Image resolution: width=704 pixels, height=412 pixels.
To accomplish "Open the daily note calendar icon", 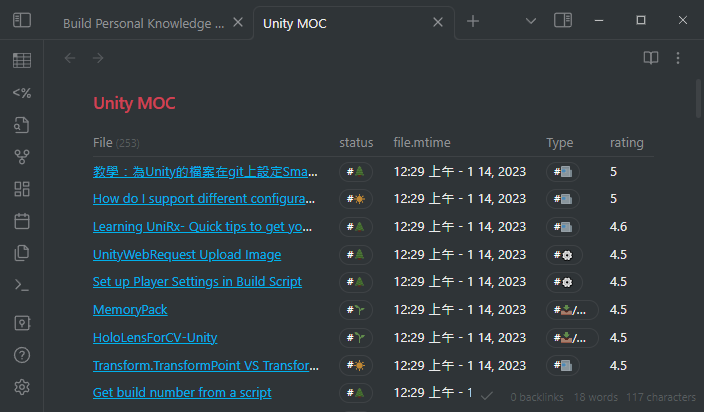I will (22, 220).
